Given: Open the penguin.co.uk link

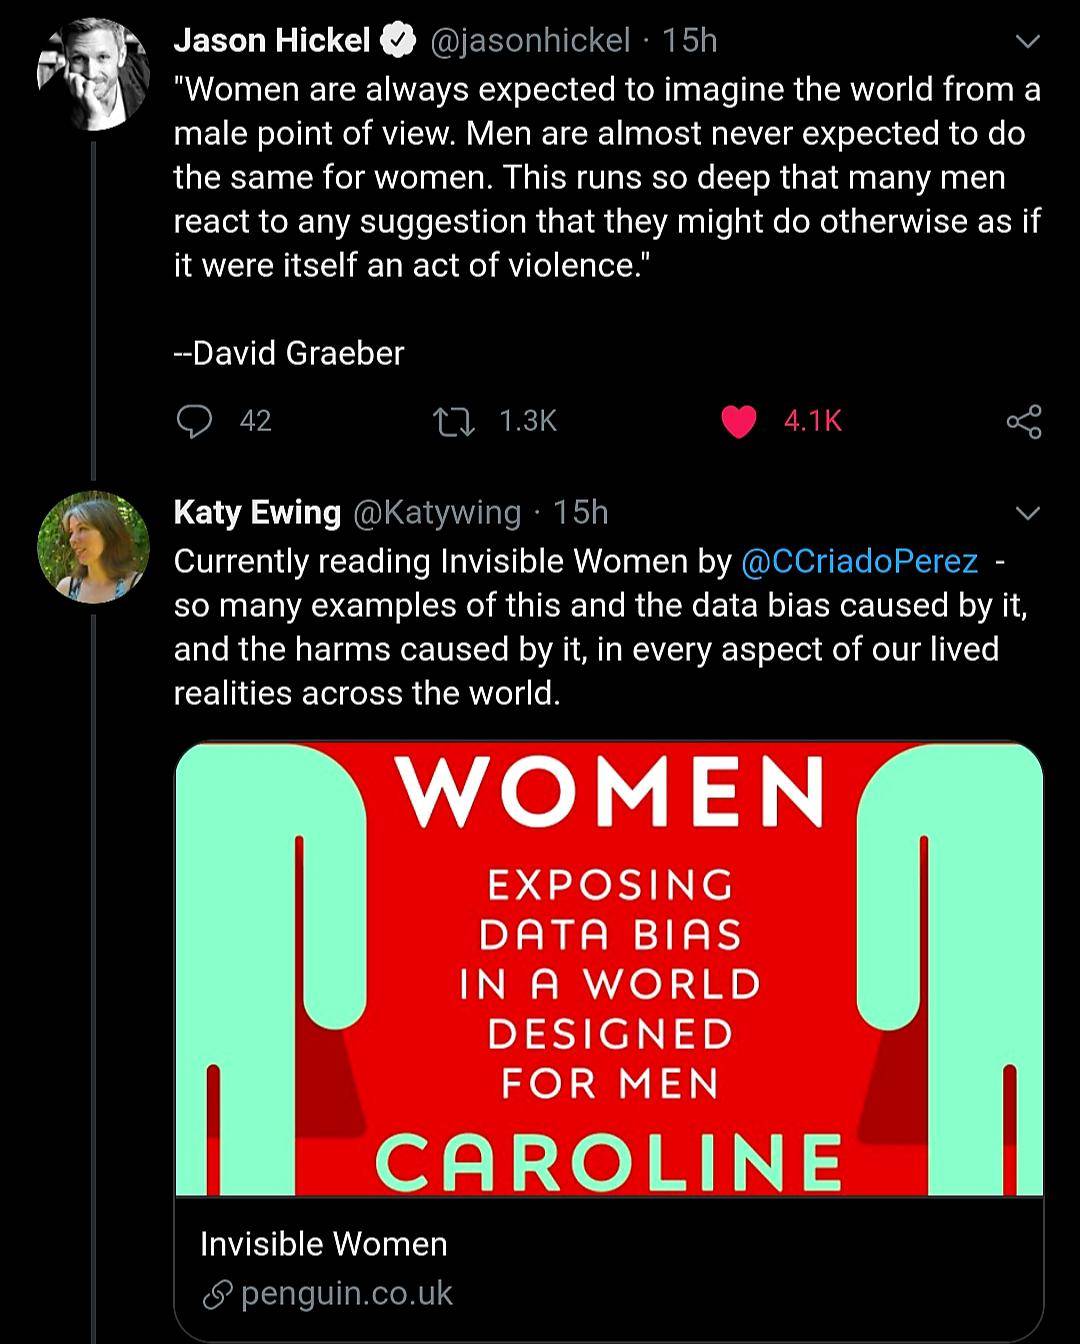Looking at the screenshot, I should click(347, 1293).
